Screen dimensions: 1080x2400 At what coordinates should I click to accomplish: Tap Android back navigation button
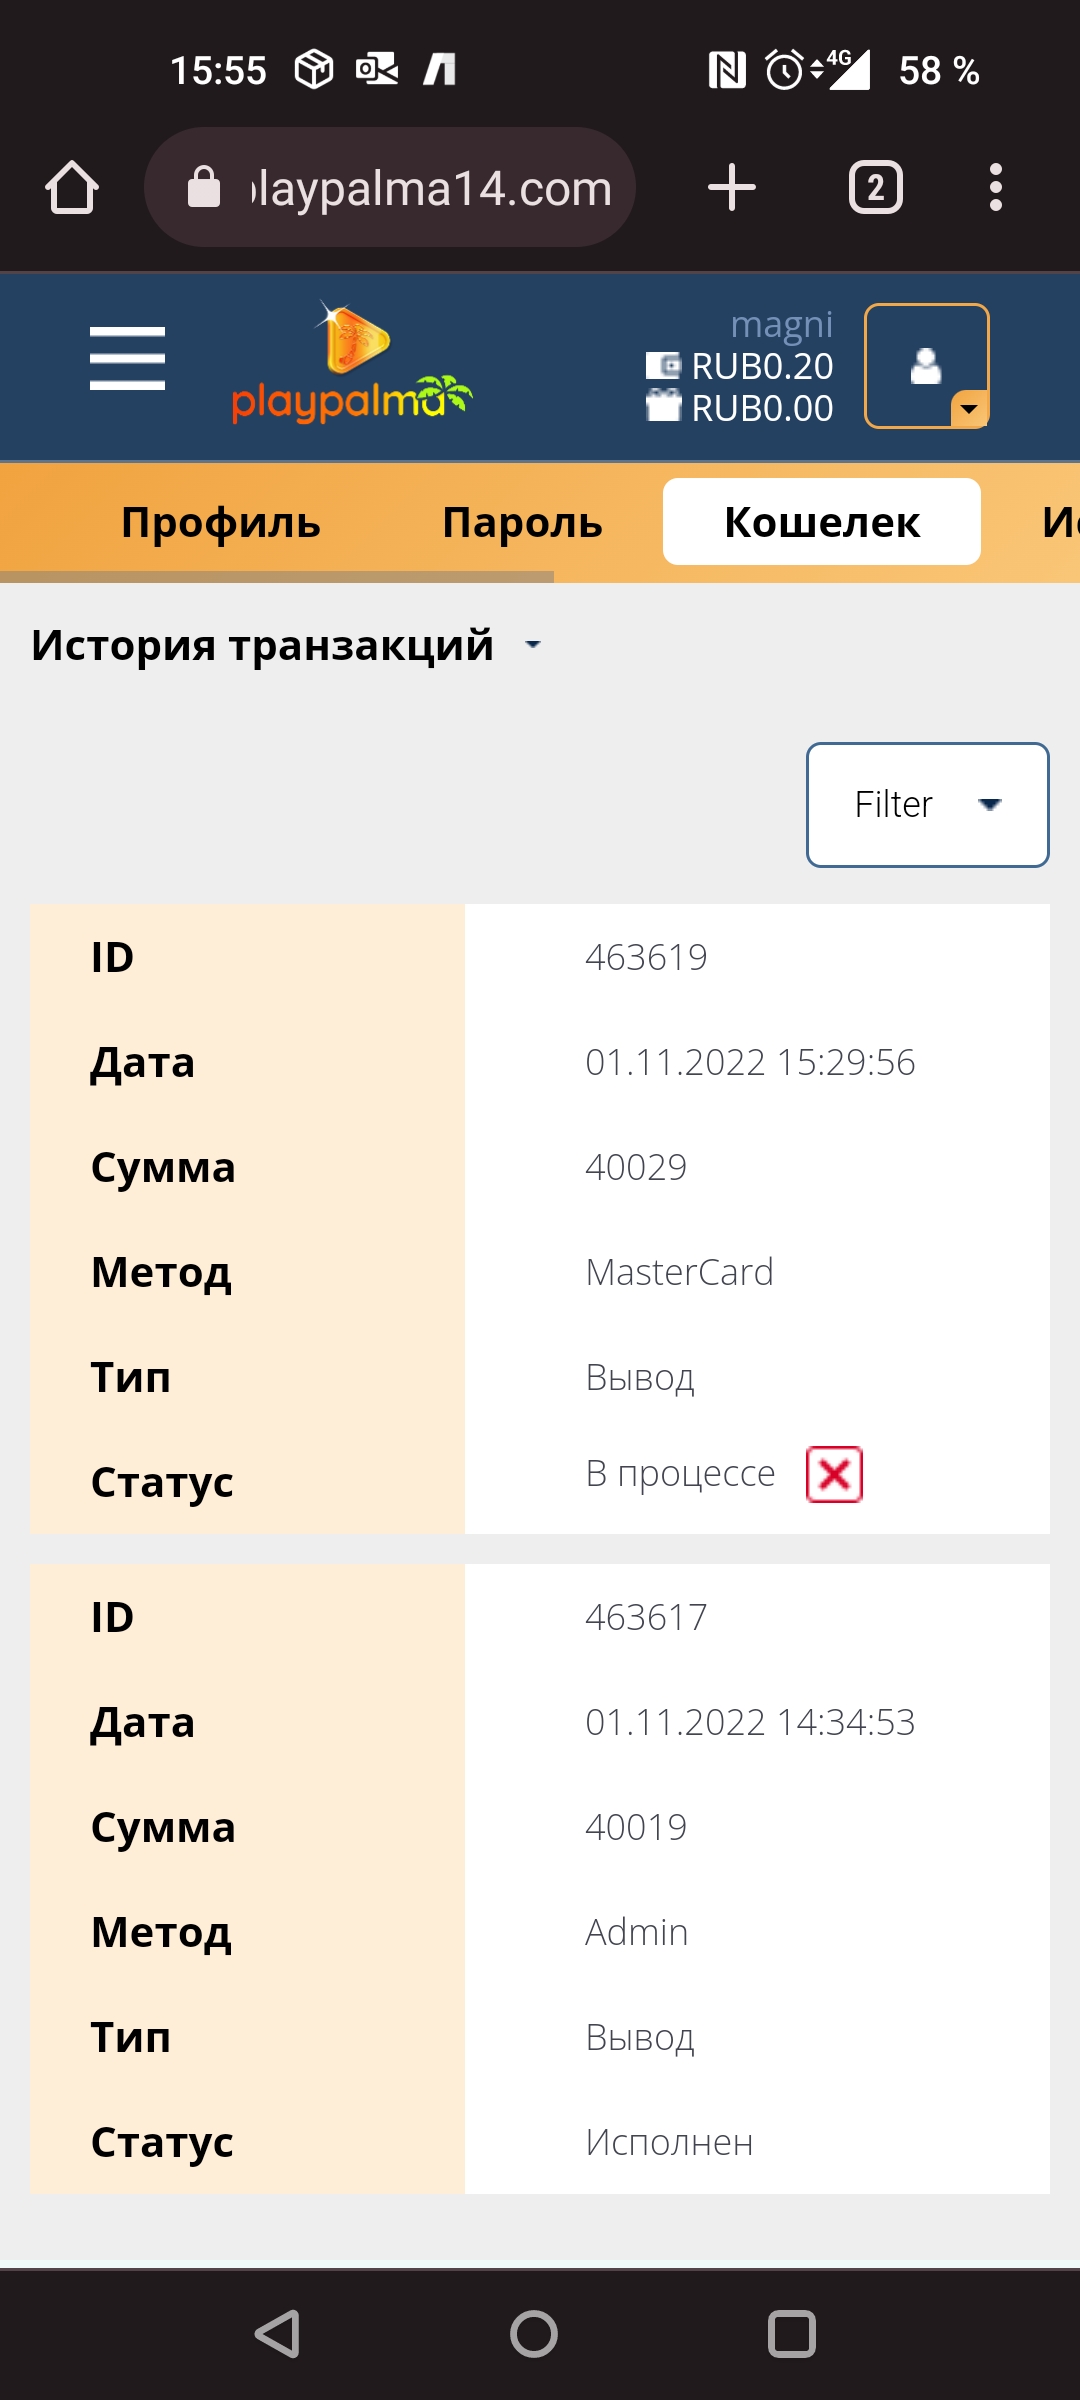[x=278, y=2334]
